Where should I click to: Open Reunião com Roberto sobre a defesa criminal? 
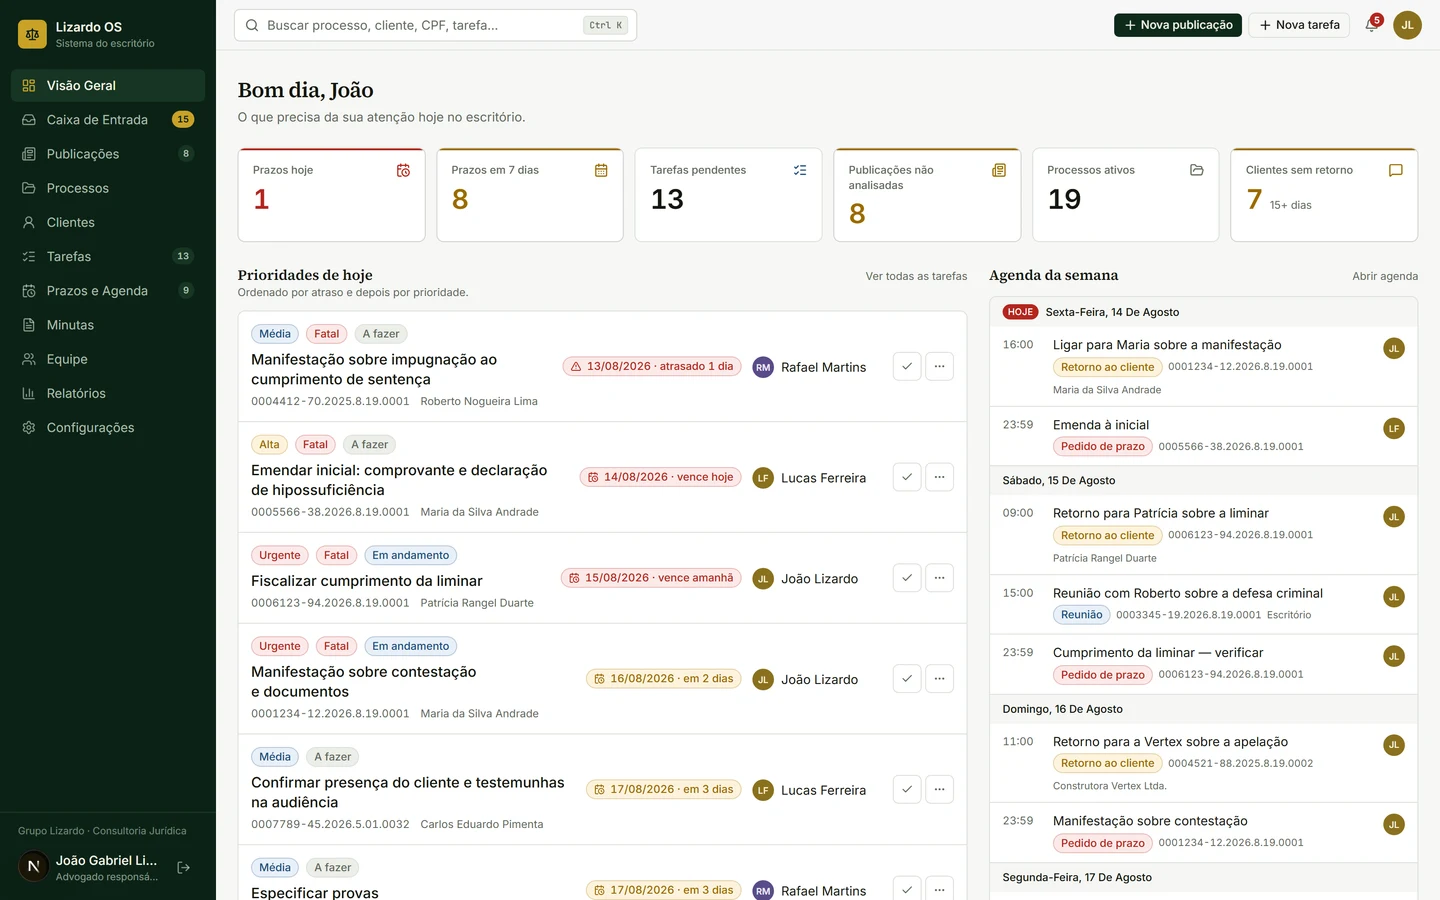click(x=1187, y=593)
